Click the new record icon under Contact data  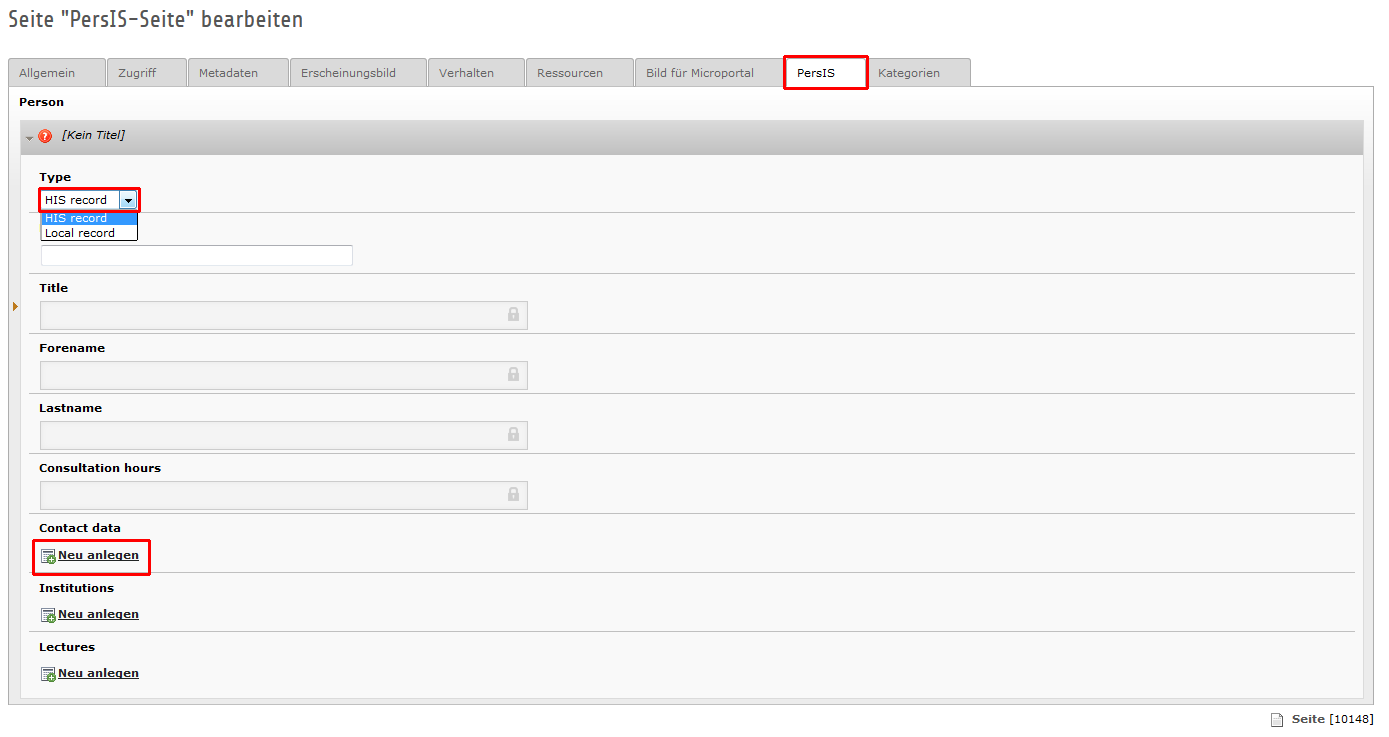point(48,556)
